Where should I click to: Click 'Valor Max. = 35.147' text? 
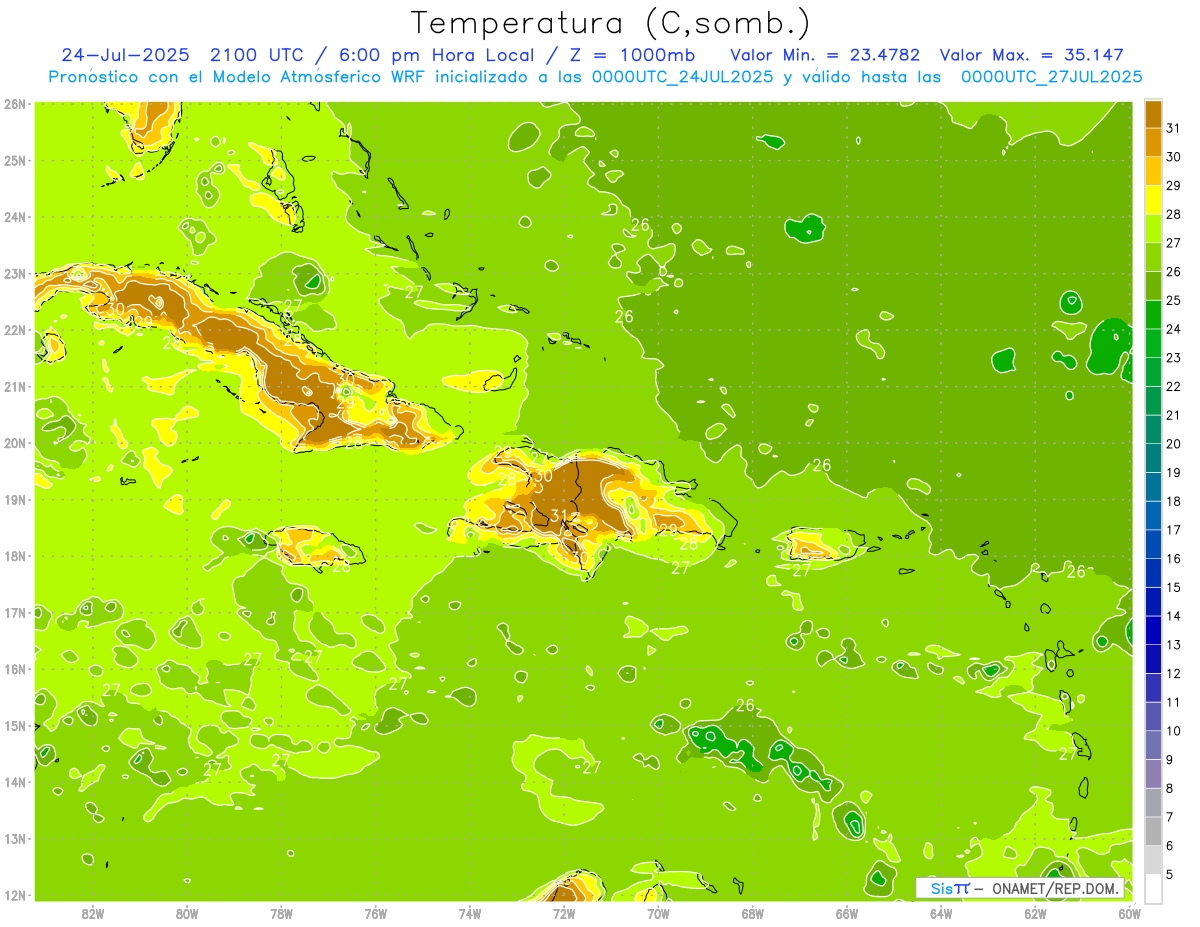(x=1032, y=55)
